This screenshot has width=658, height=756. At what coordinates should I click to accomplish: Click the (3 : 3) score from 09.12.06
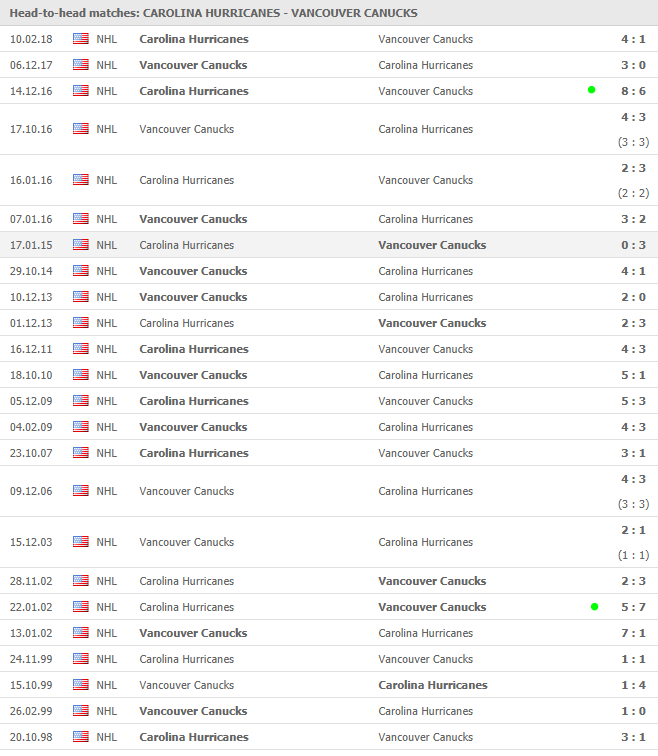pos(633,504)
